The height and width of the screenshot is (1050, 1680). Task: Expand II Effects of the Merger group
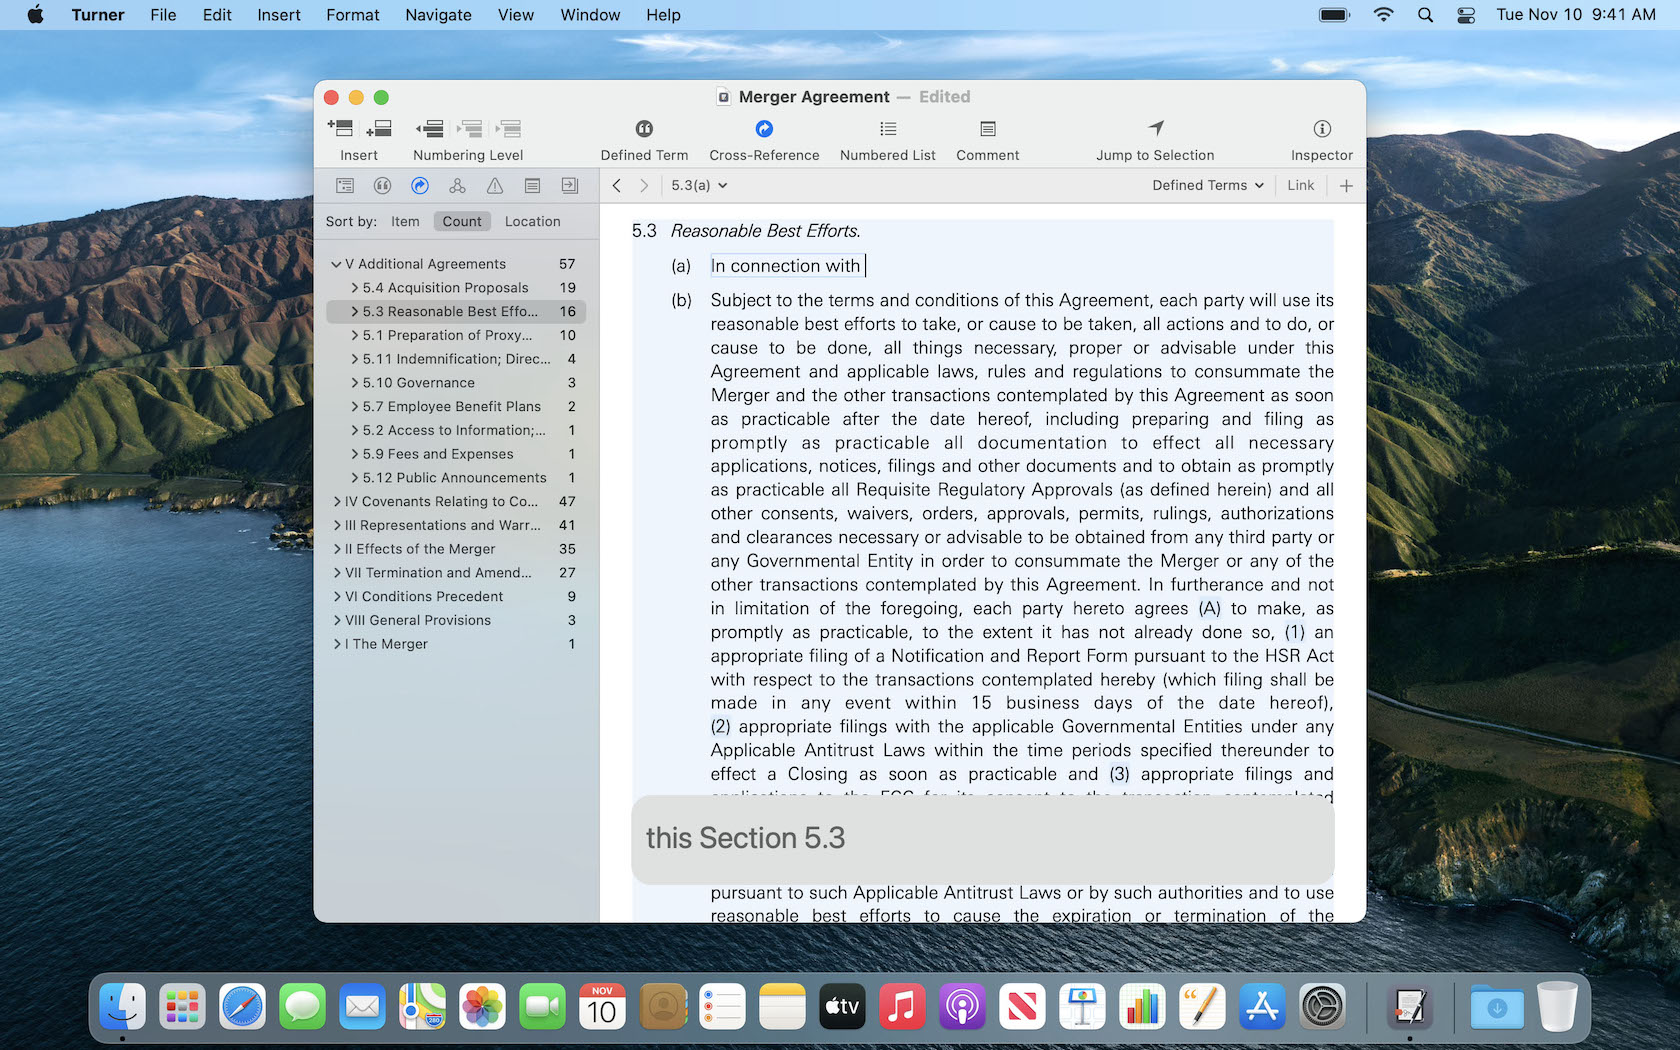click(337, 549)
